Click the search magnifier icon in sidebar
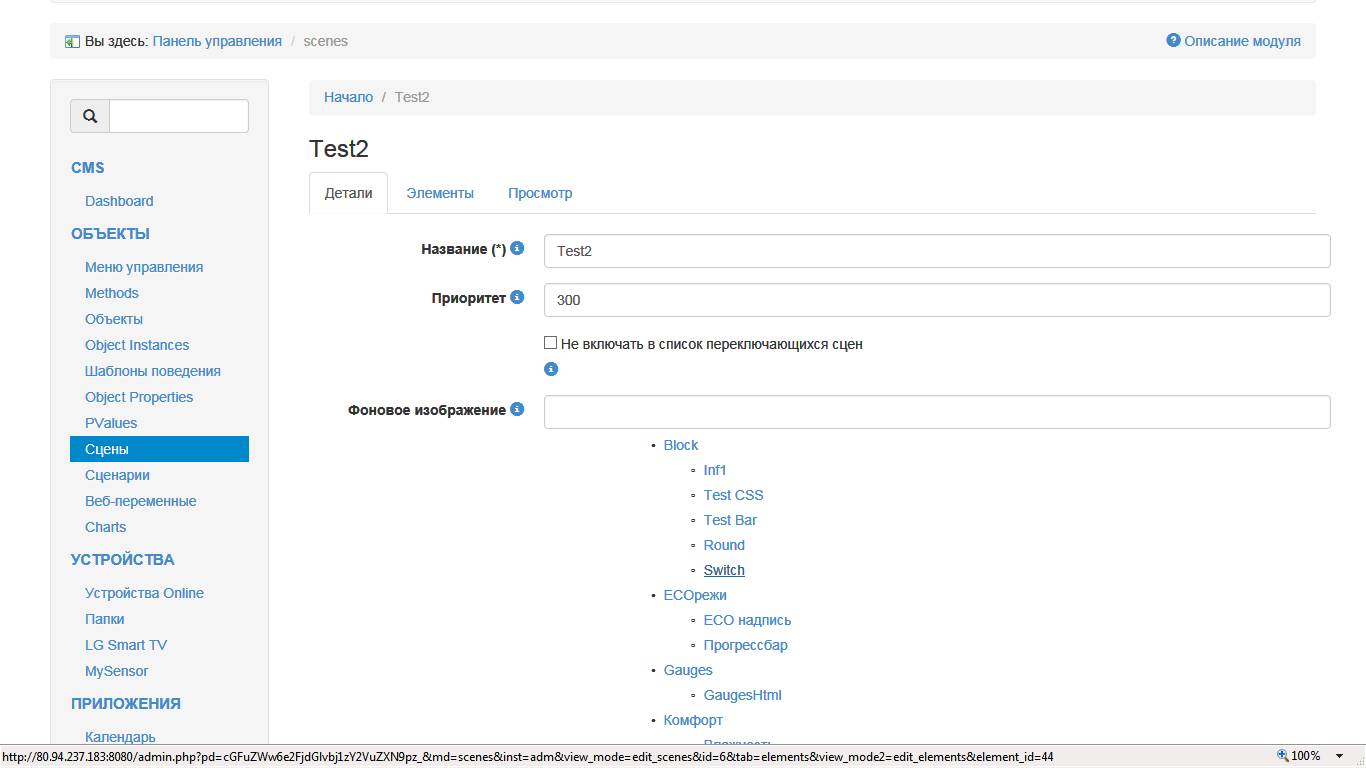 (90, 116)
